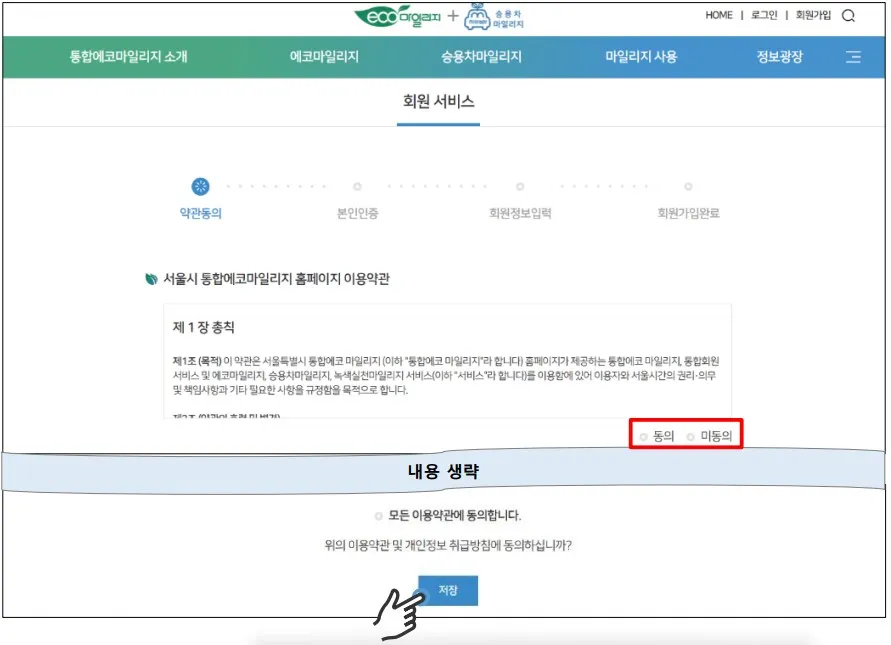The image size is (891, 645).
Task: Click the 약관동의 step indicator icon
Action: pyautogui.click(x=200, y=187)
